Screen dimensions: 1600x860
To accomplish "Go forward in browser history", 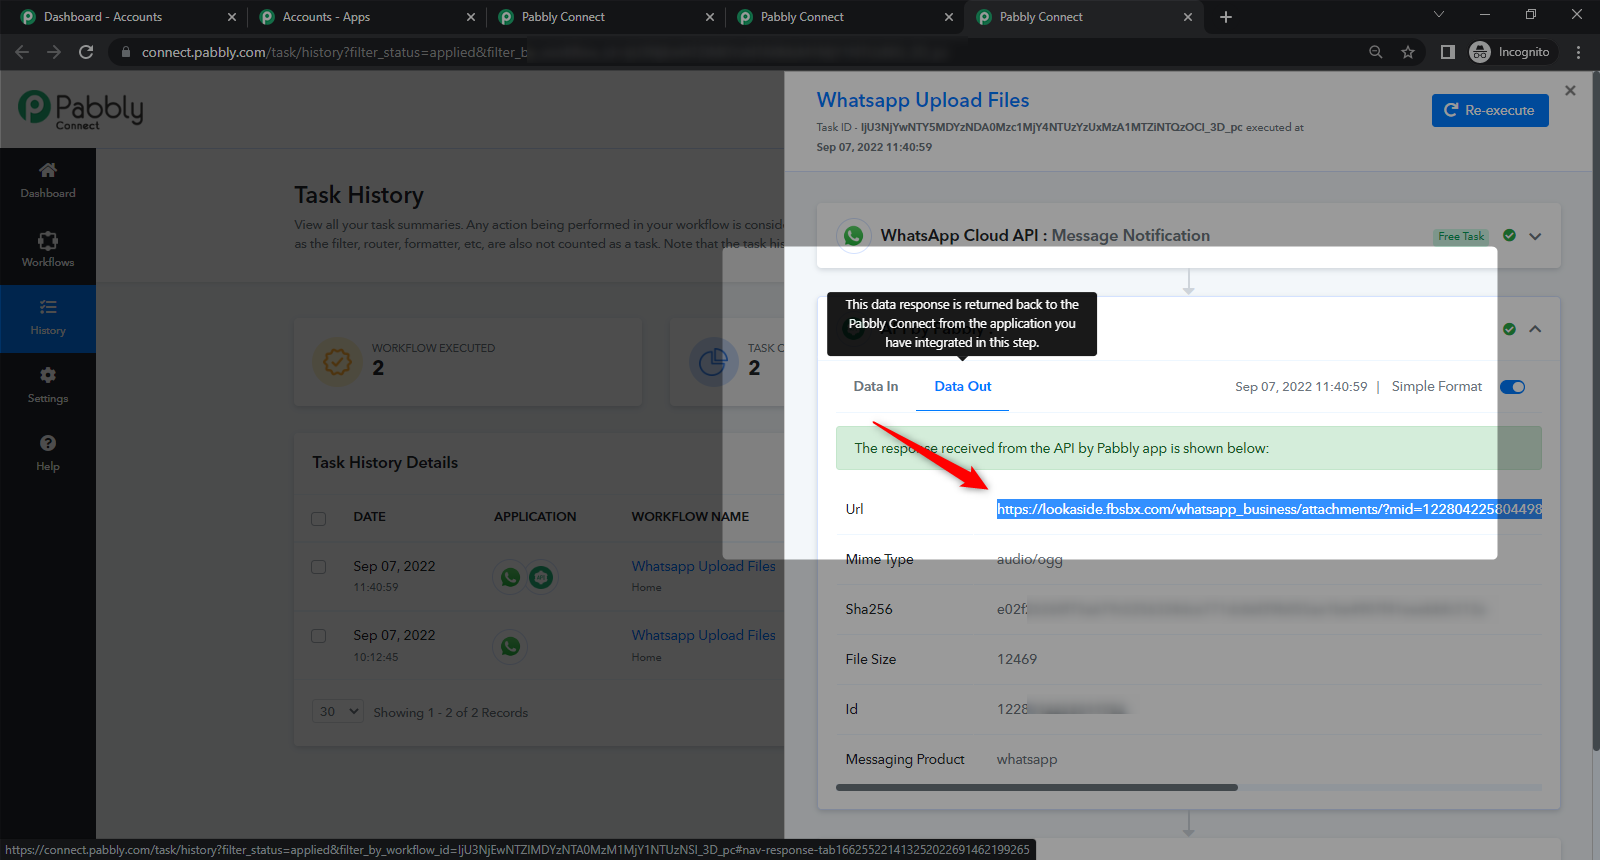I will point(54,52).
